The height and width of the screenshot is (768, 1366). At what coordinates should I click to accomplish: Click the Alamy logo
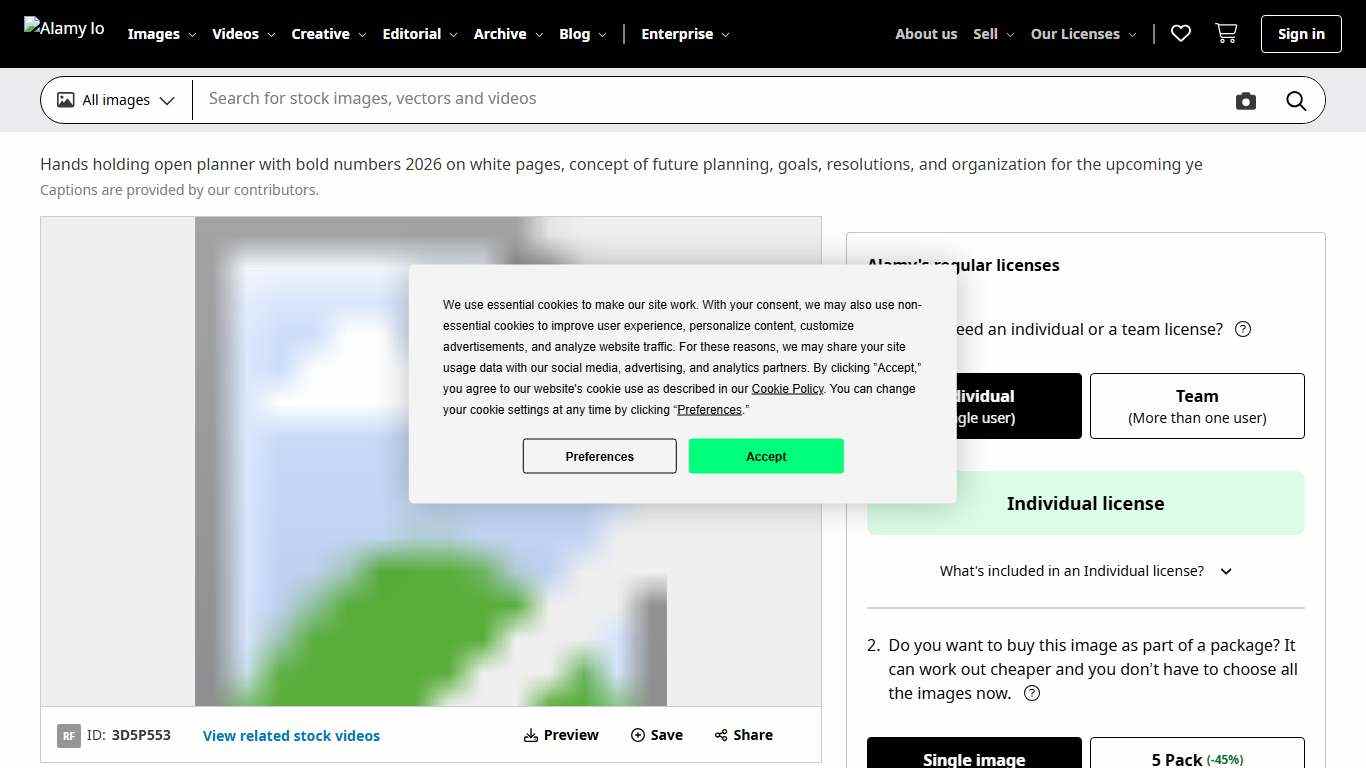pyautogui.click(x=64, y=29)
